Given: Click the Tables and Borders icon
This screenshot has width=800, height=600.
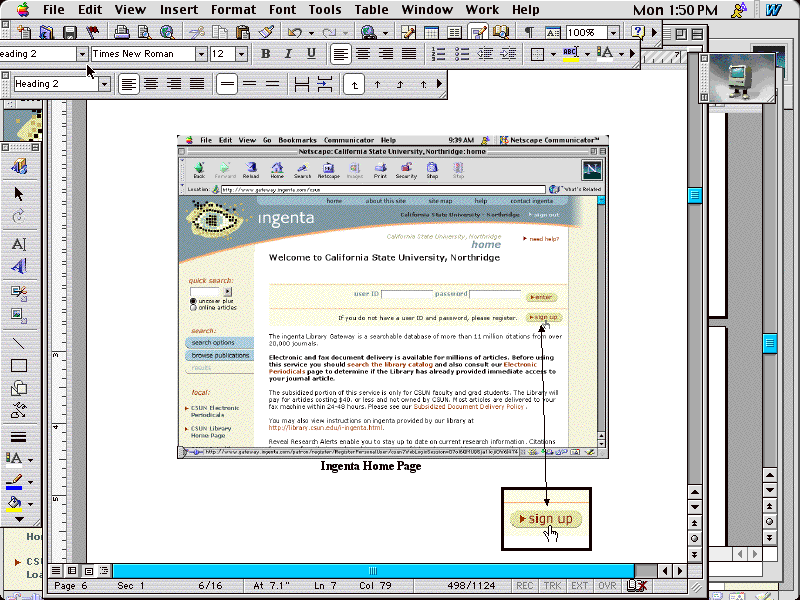Looking at the screenshot, I should coord(408,32).
